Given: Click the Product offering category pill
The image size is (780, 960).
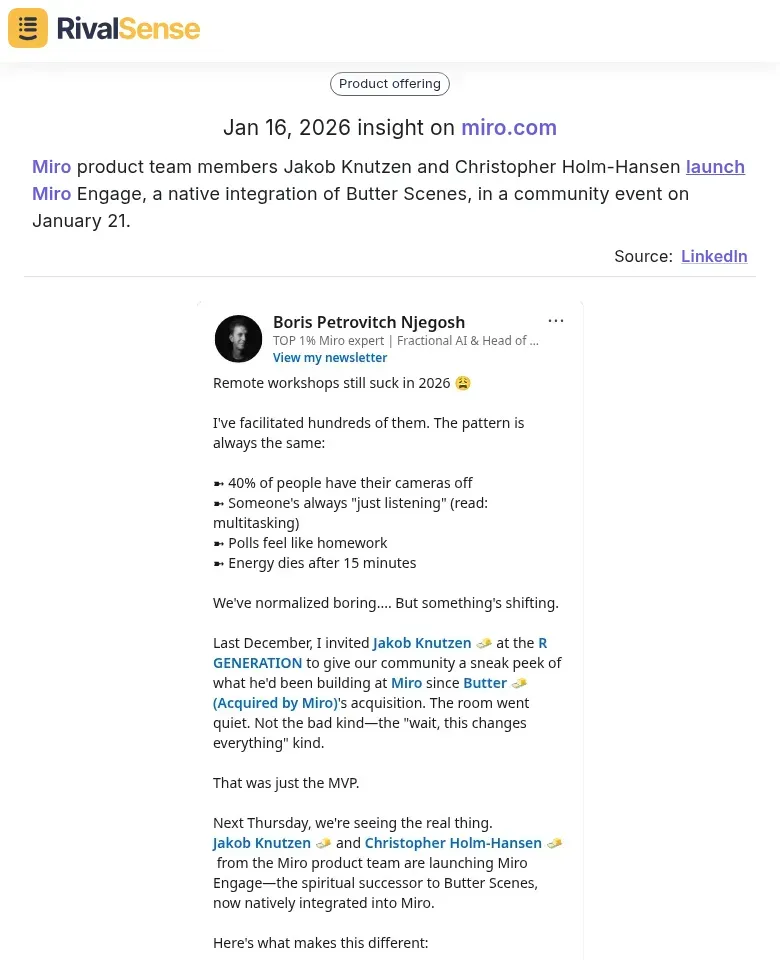Looking at the screenshot, I should click(x=389, y=84).
